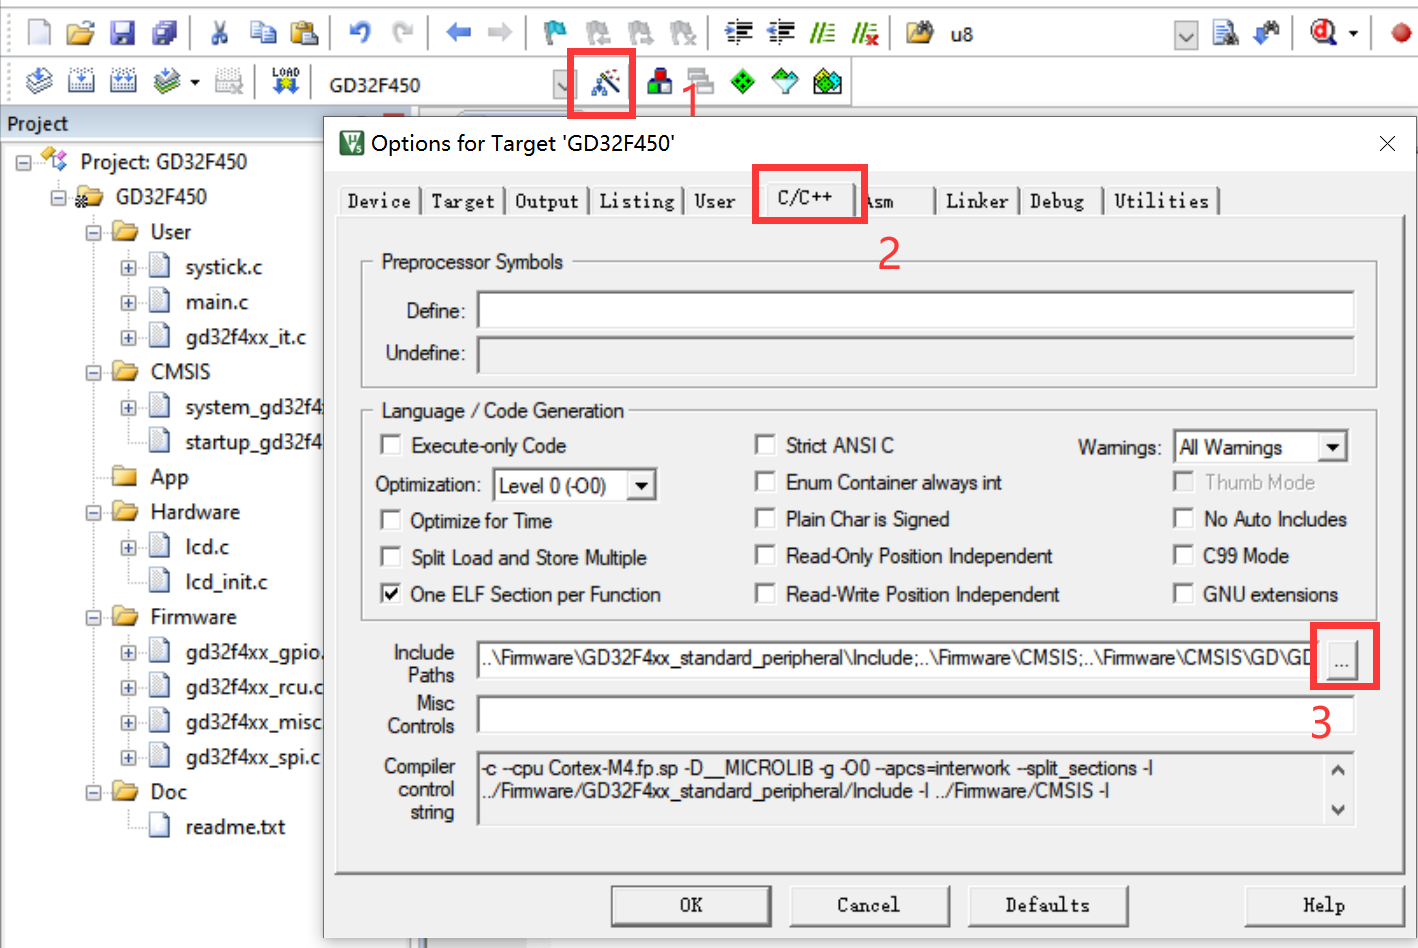The width and height of the screenshot is (1418, 948).
Task: Save the current file via toolbar
Action: (122, 33)
